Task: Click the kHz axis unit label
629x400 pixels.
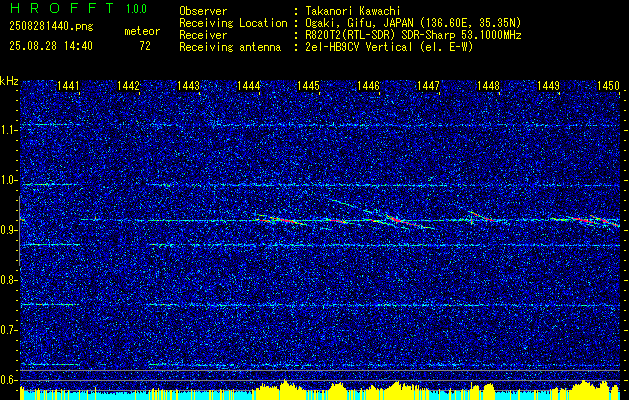Action: click(9, 81)
